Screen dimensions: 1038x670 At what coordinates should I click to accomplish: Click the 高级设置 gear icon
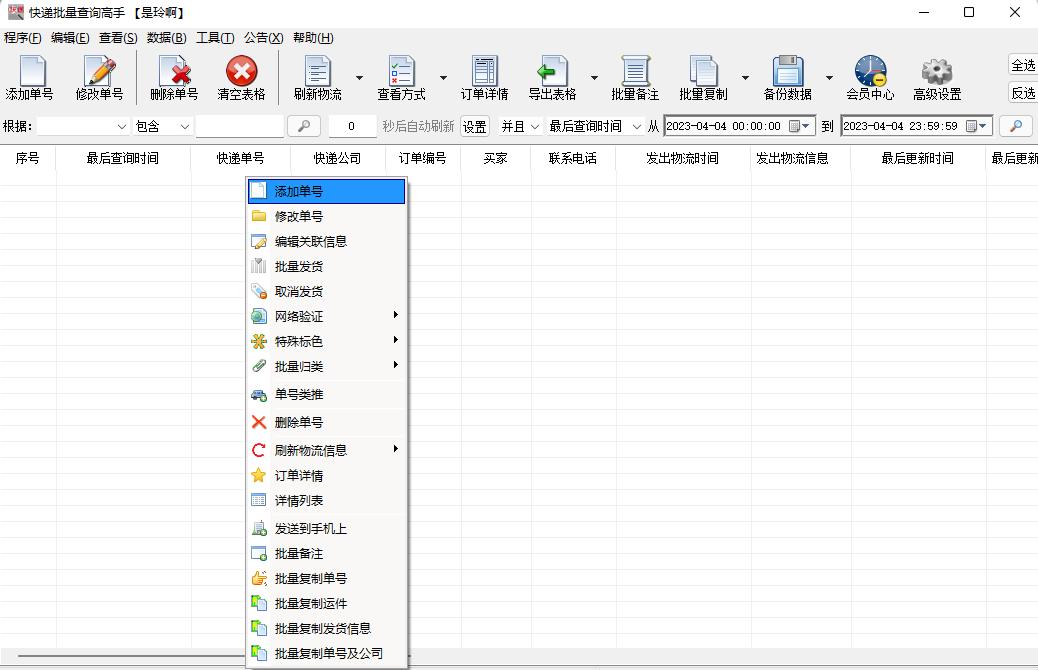click(936, 77)
